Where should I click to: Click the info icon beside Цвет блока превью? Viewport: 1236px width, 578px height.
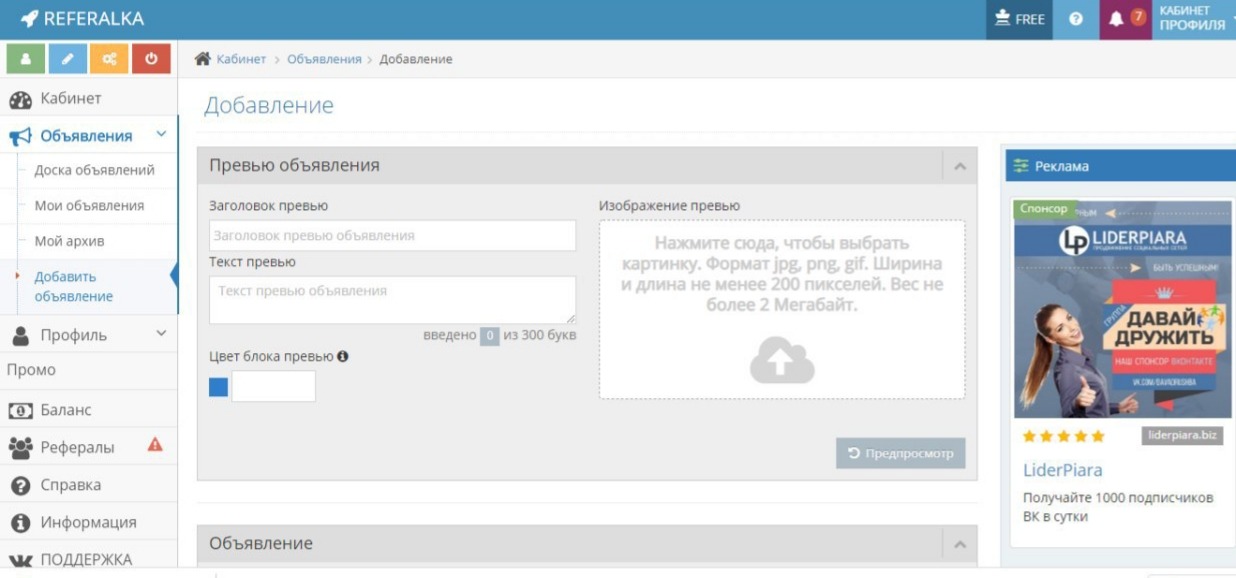click(342, 356)
